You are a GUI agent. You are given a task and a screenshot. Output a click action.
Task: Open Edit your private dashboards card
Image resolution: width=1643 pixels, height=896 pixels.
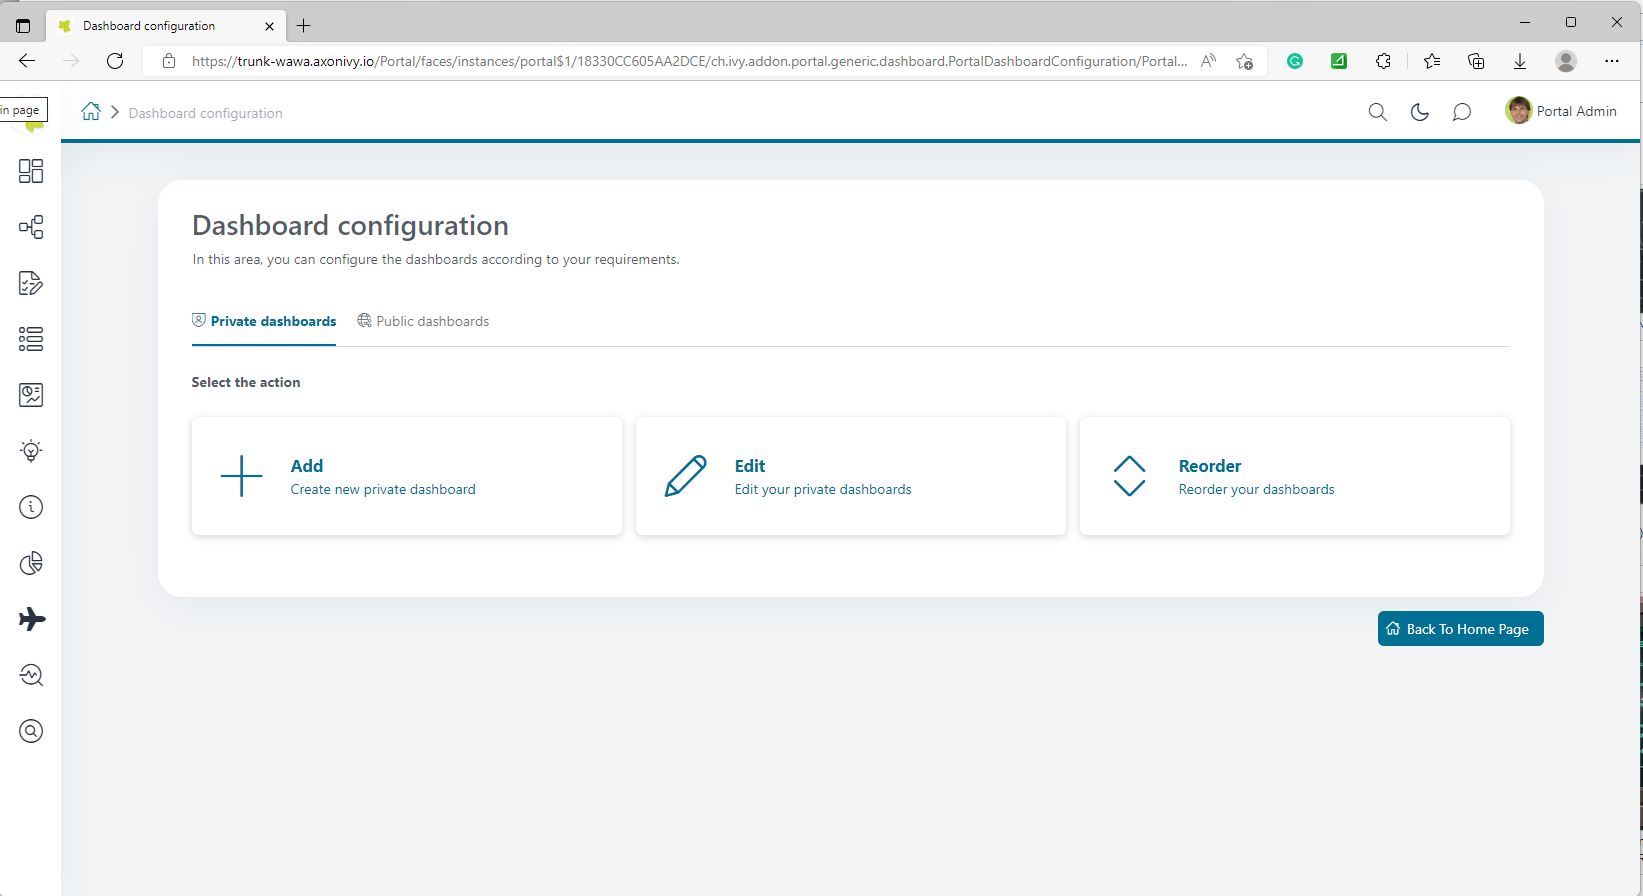[x=850, y=476]
